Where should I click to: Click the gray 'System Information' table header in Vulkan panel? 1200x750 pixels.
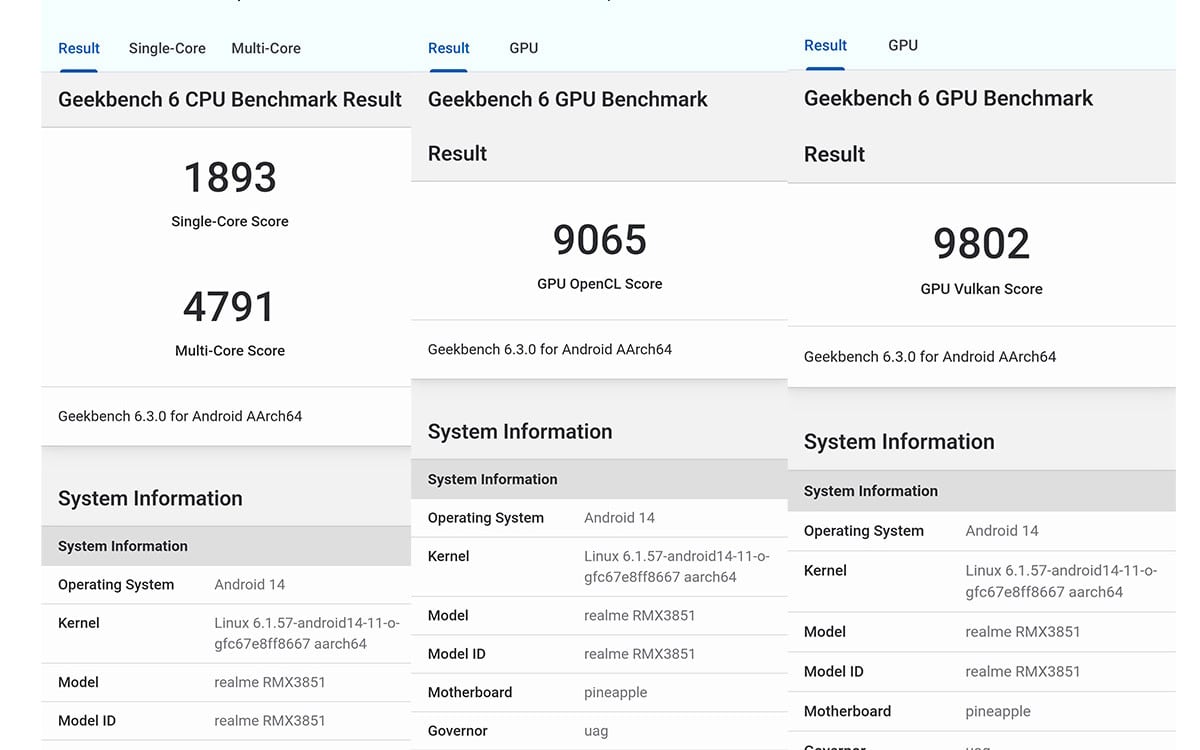pos(982,491)
